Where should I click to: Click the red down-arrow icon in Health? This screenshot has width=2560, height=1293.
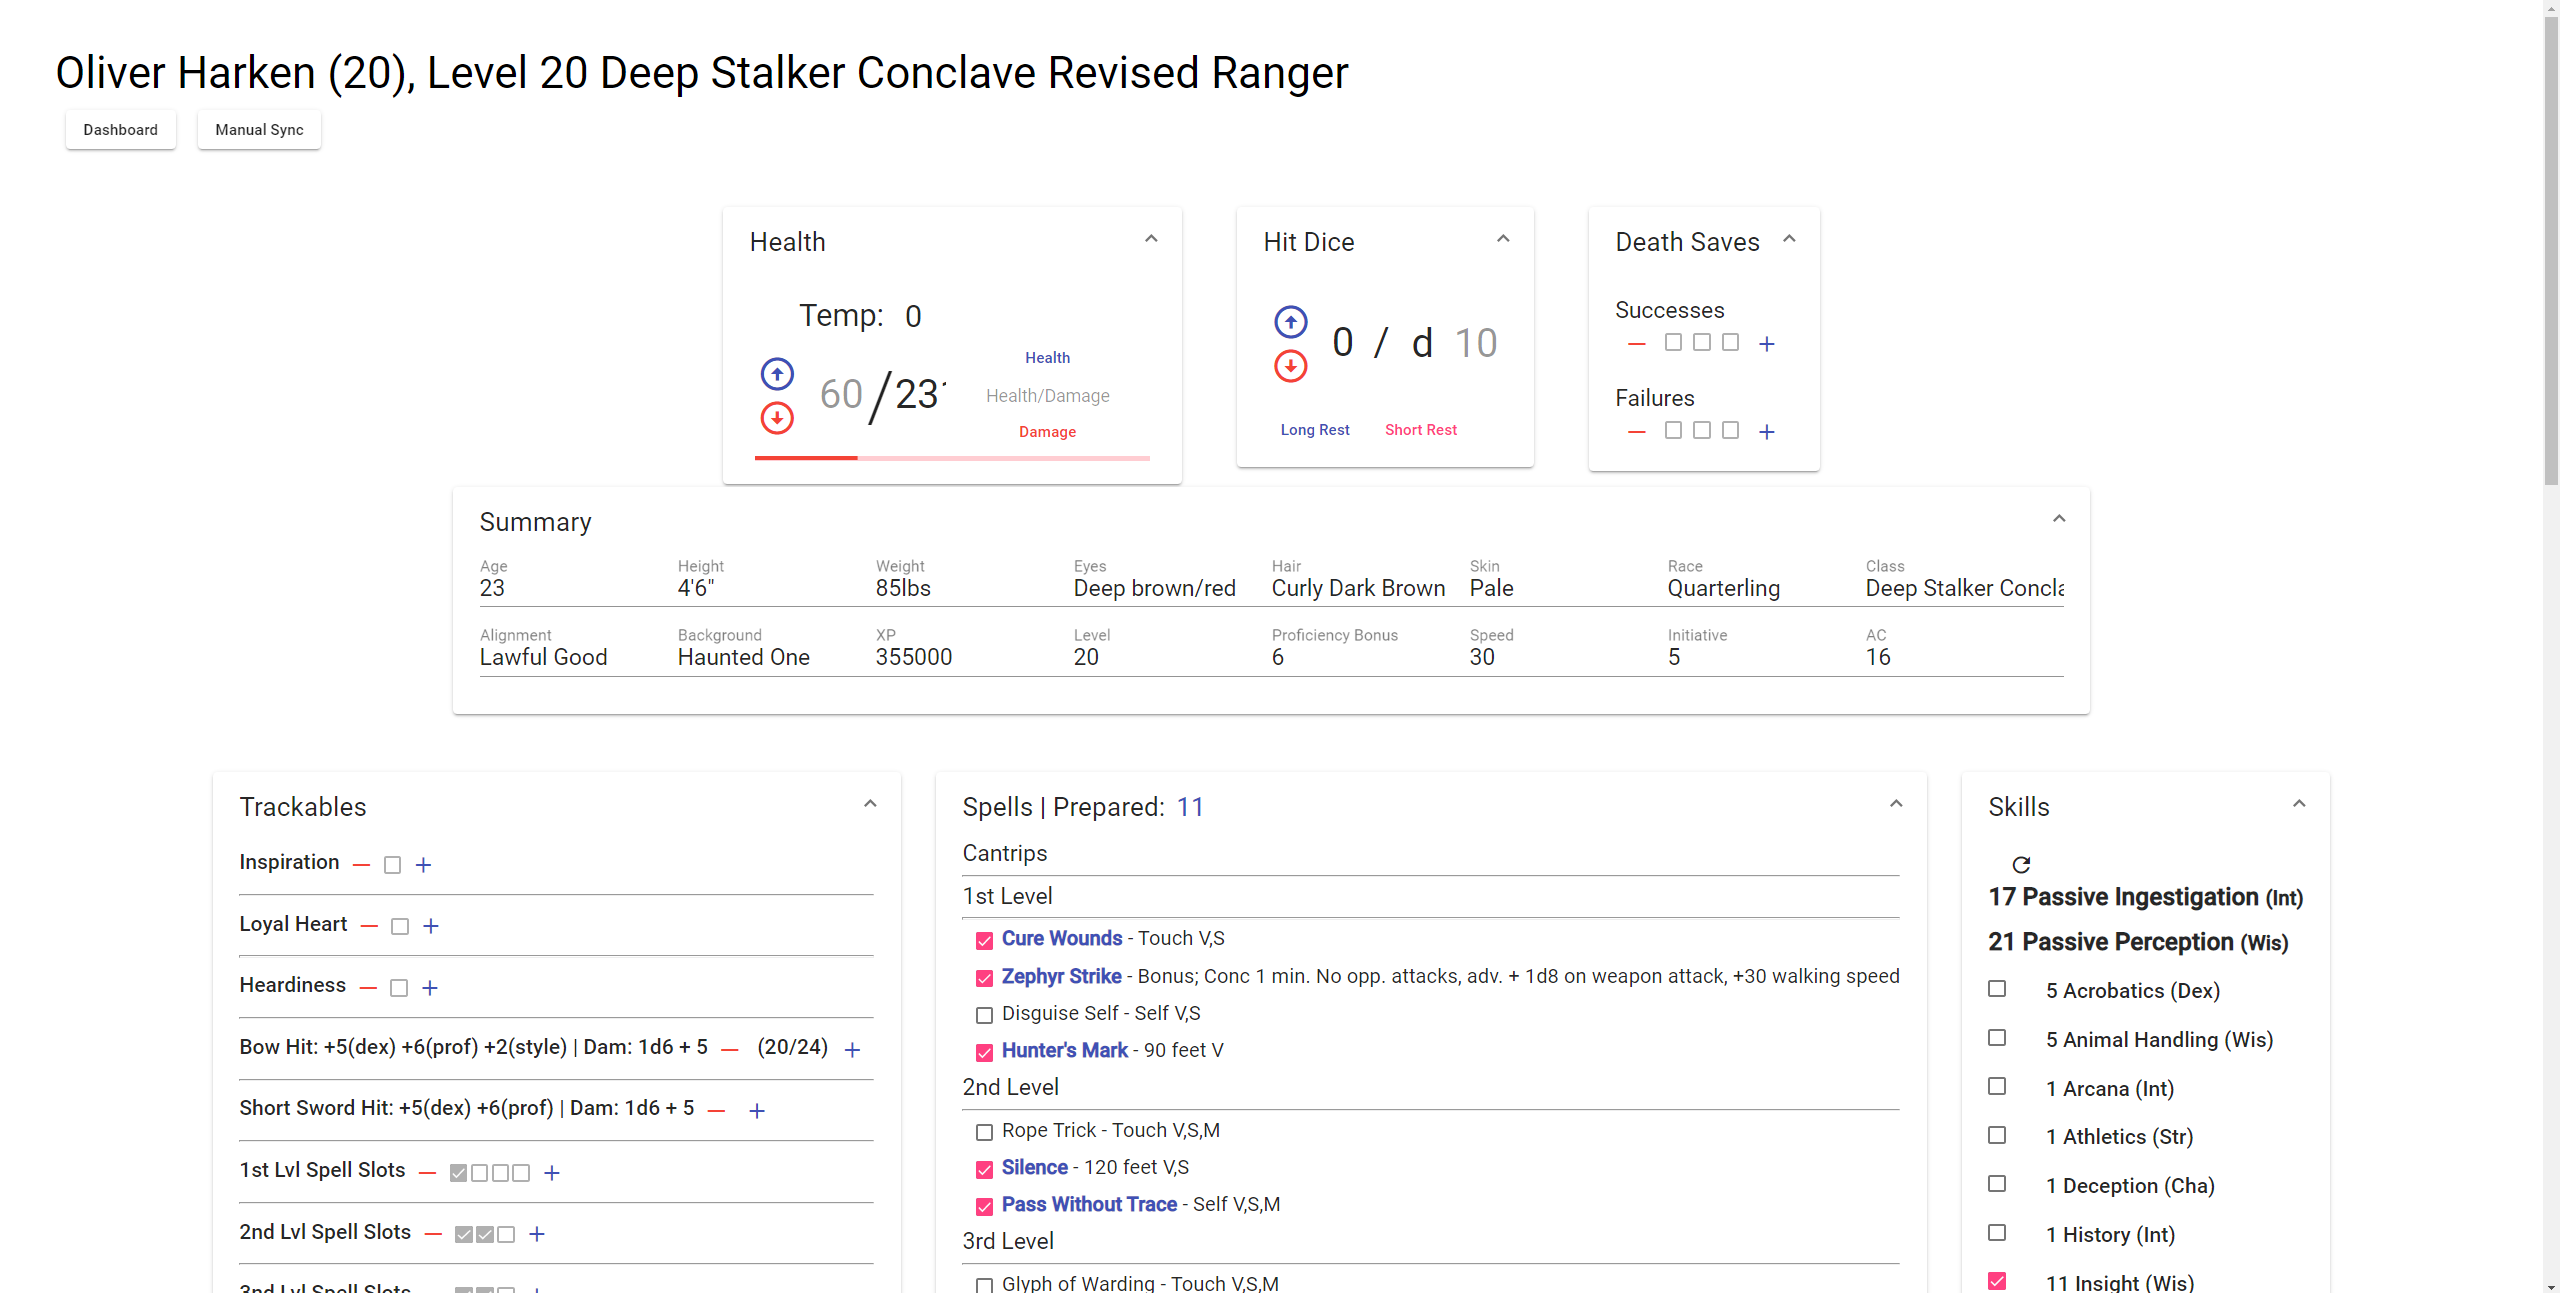(777, 418)
